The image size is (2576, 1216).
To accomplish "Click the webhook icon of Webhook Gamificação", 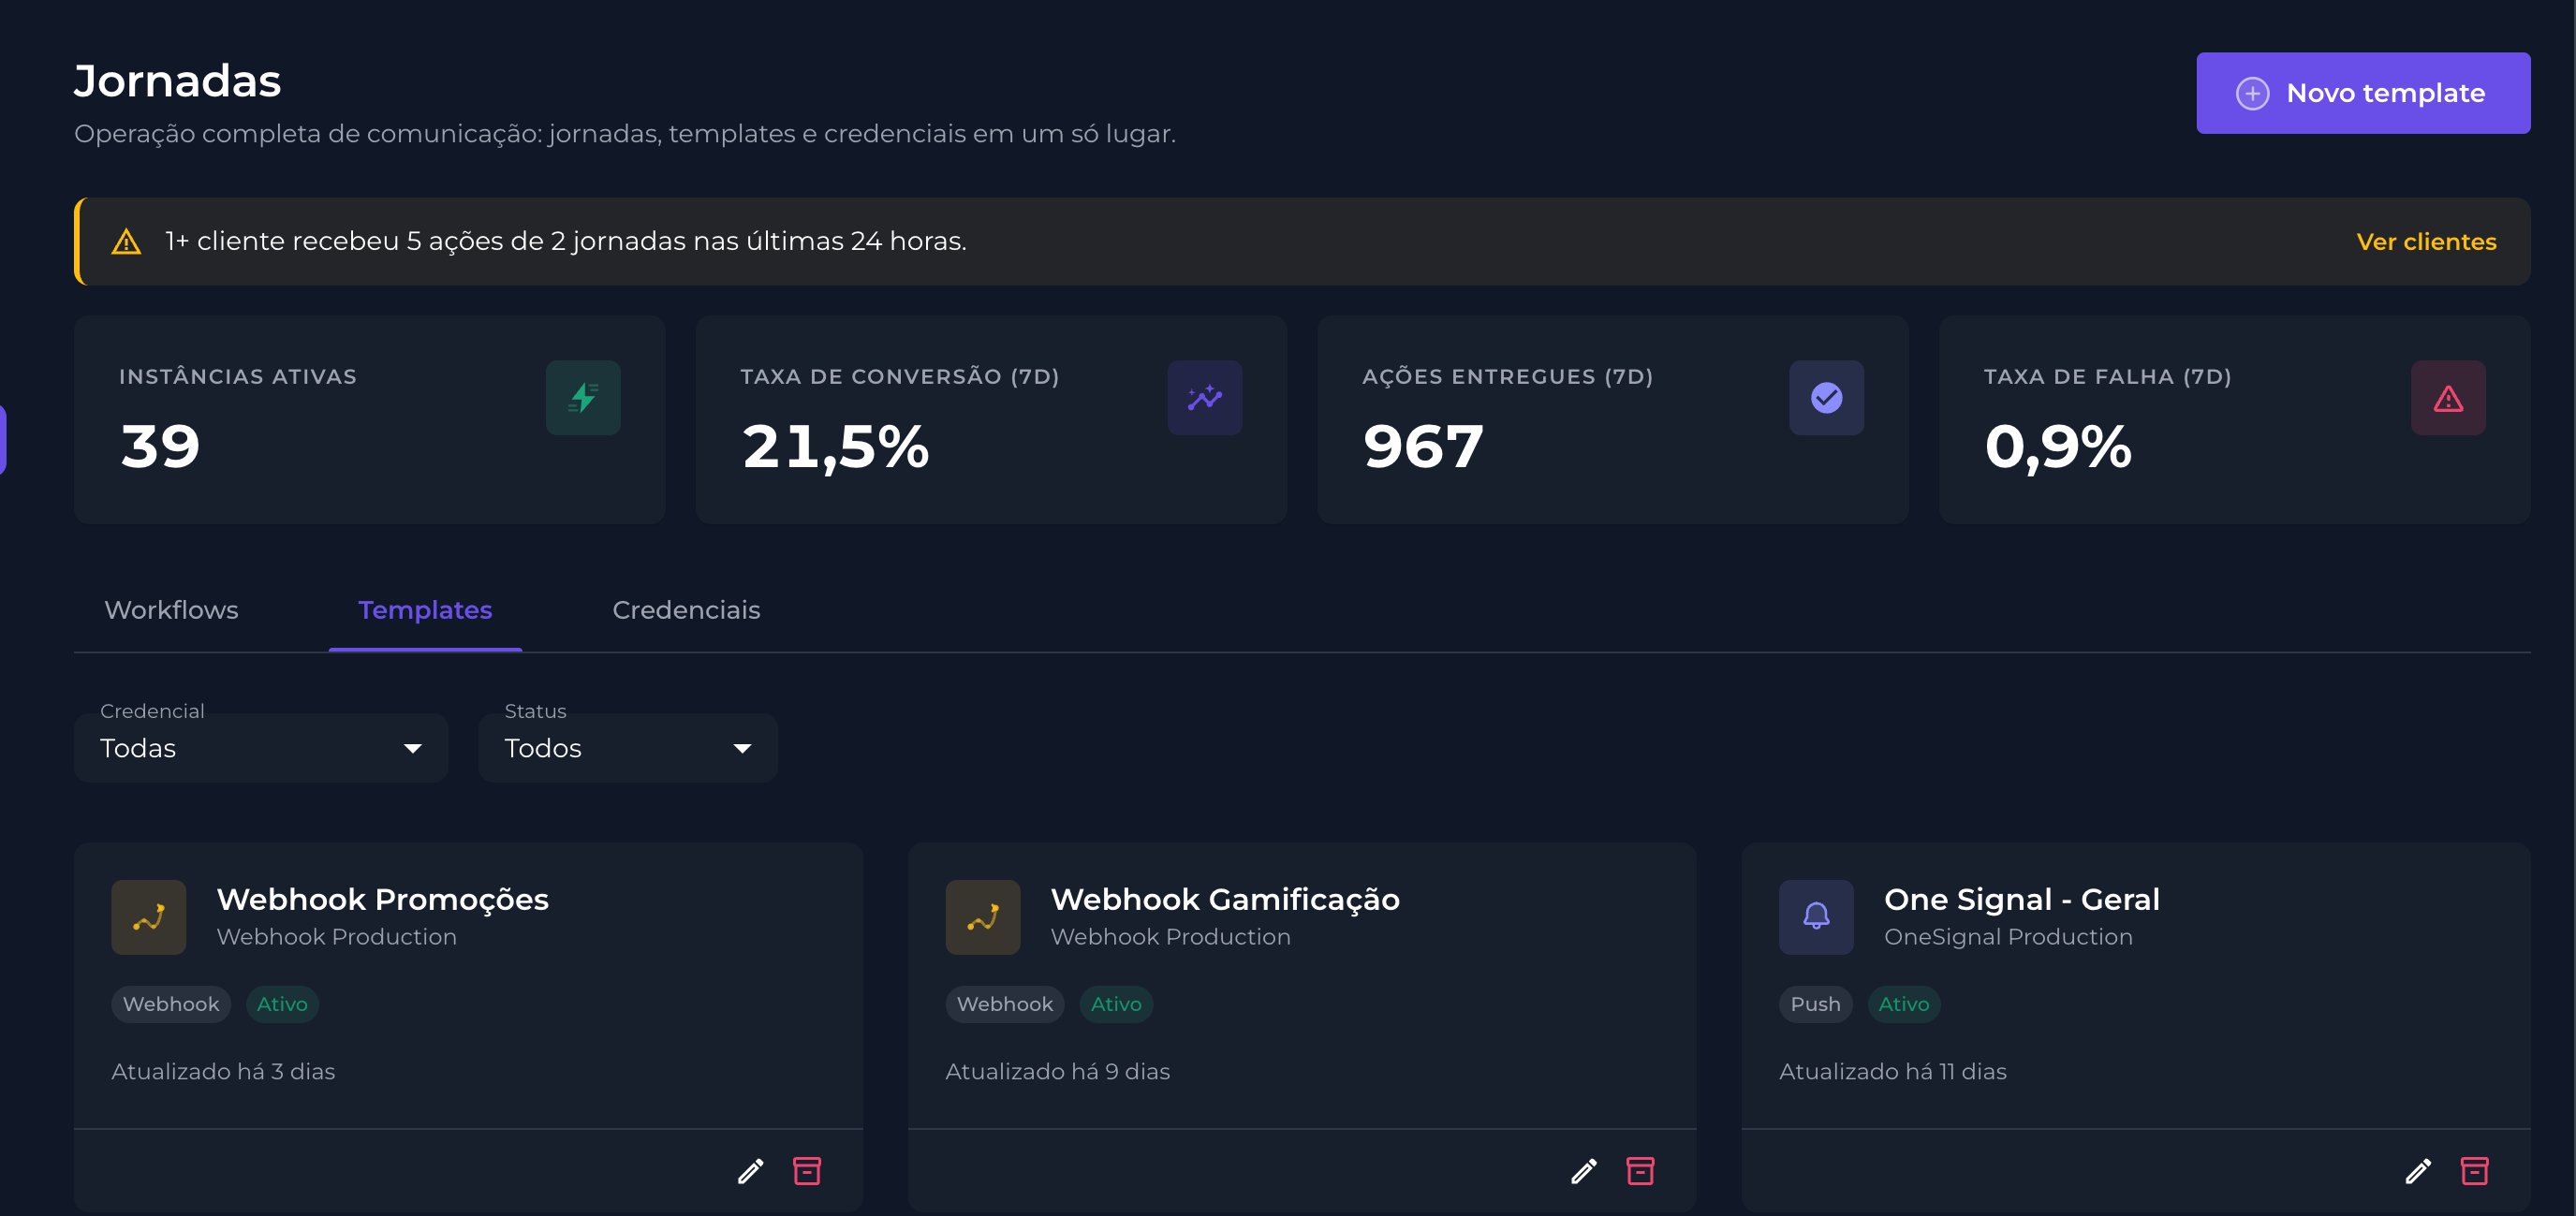I will (982, 917).
